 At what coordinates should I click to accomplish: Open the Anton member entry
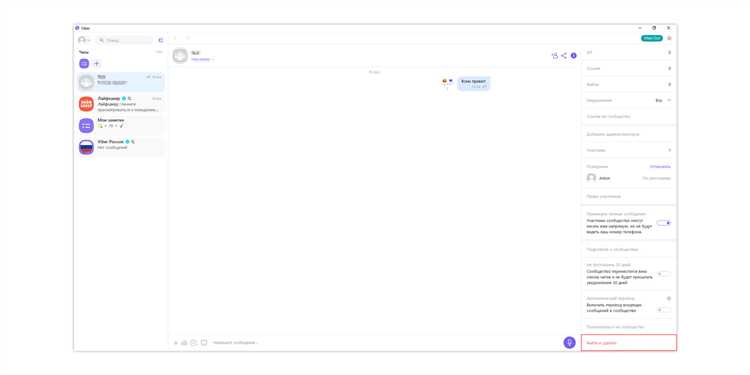[x=629, y=178]
